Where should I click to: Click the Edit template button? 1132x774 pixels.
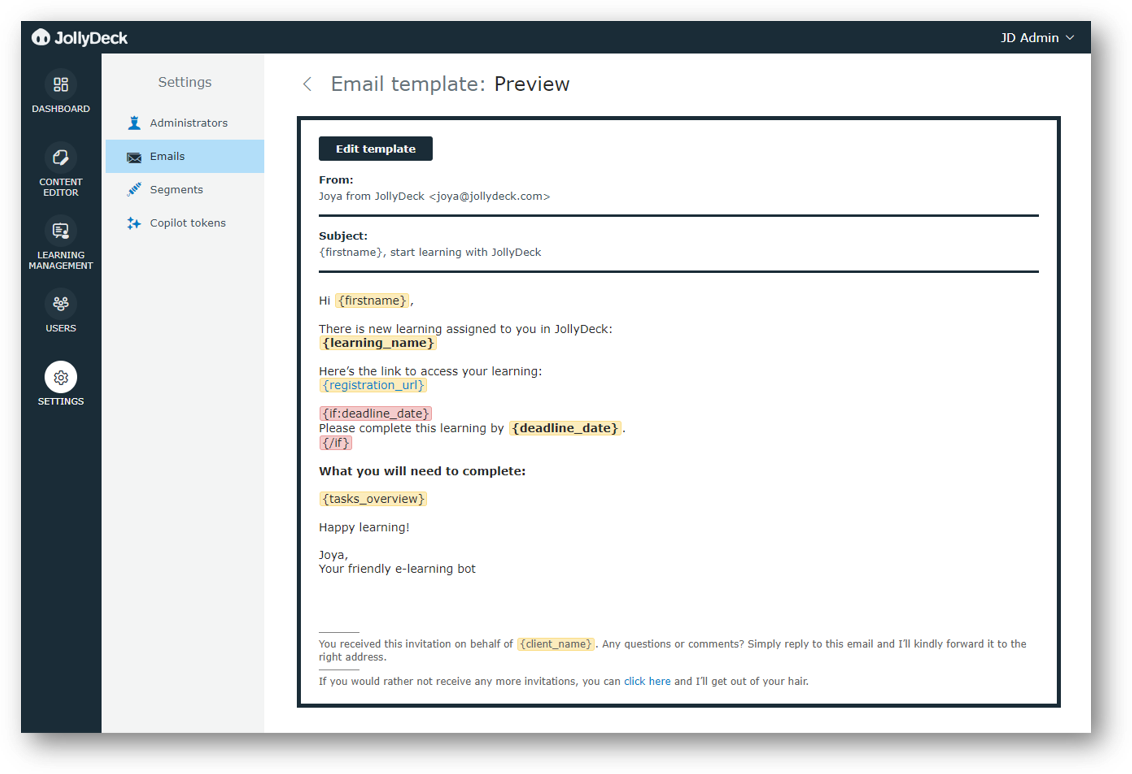coord(375,148)
